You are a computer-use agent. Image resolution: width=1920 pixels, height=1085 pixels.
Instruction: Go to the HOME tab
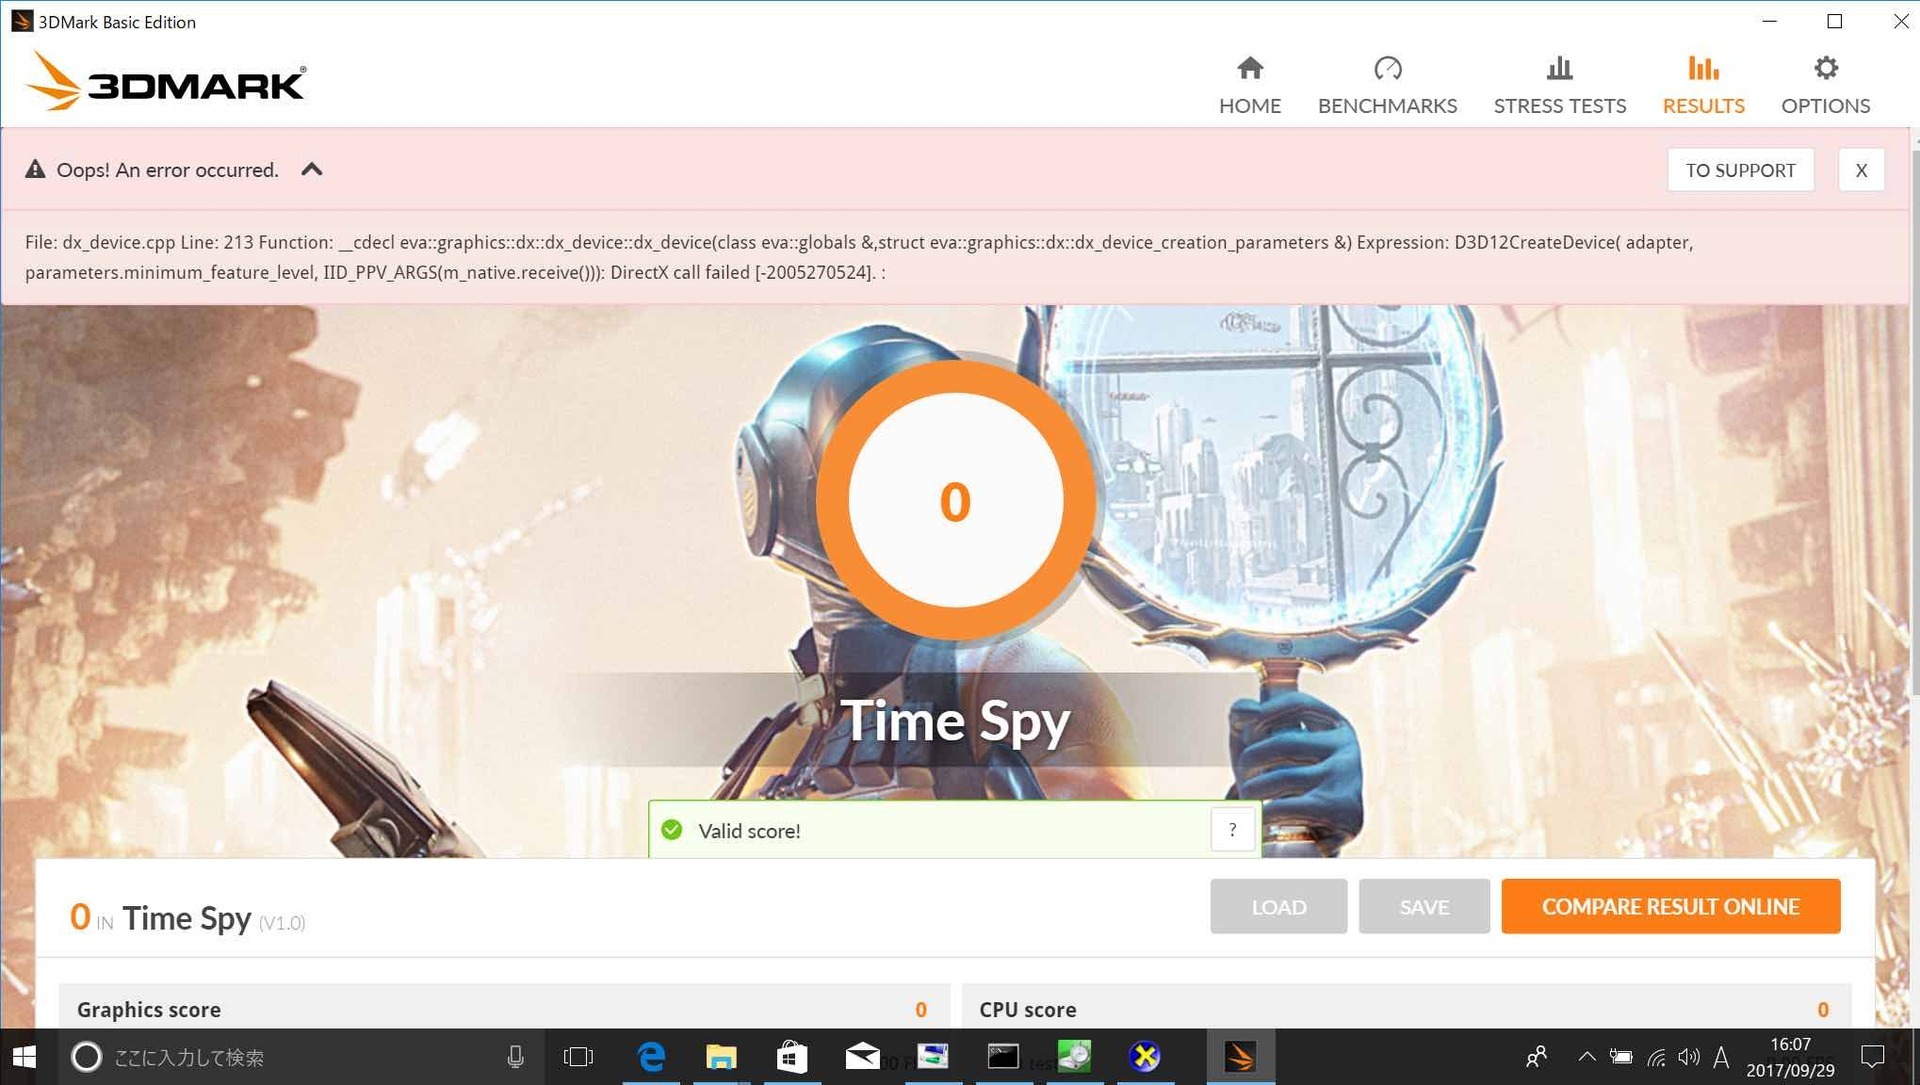pyautogui.click(x=1249, y=85)
